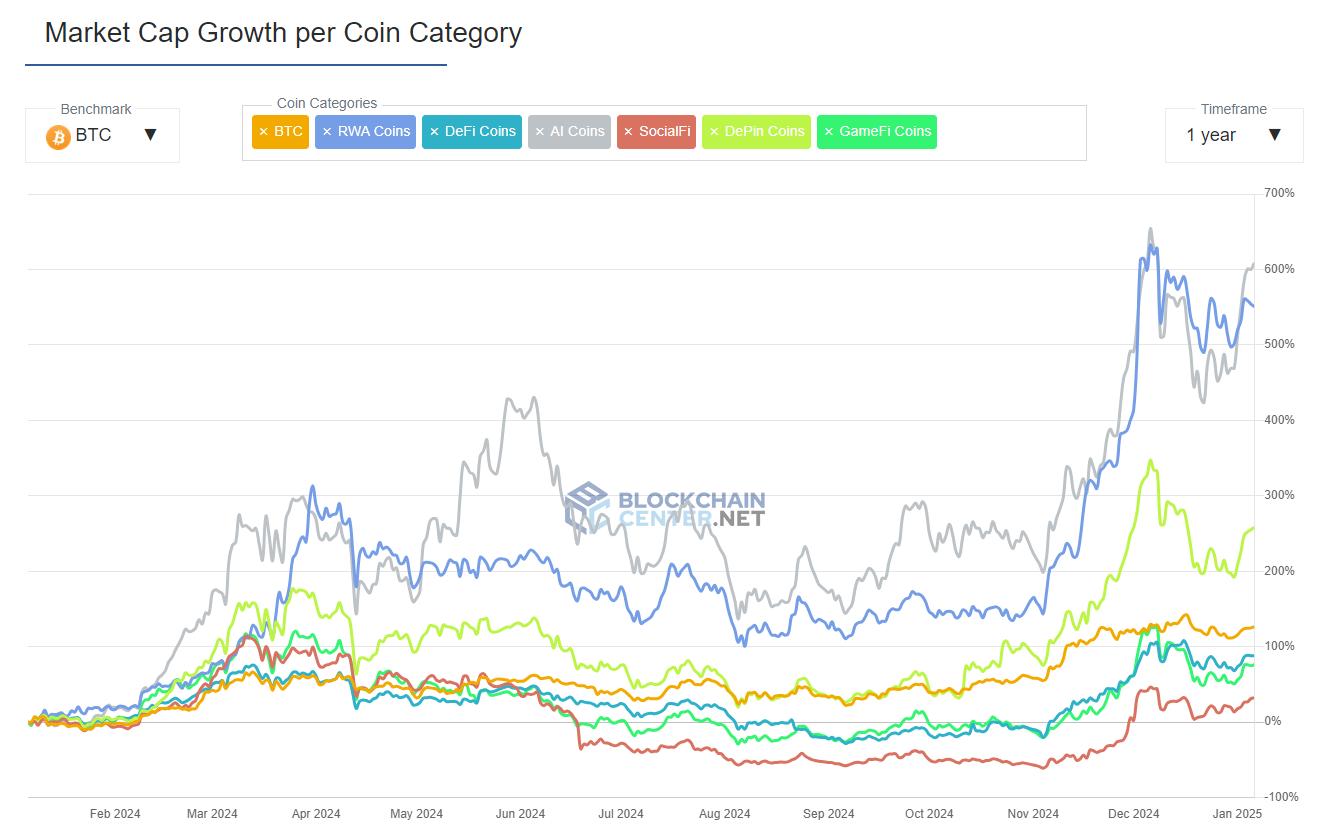Open the Benchmark dropdown arrow
The image size is (1331, 826).
151,135
